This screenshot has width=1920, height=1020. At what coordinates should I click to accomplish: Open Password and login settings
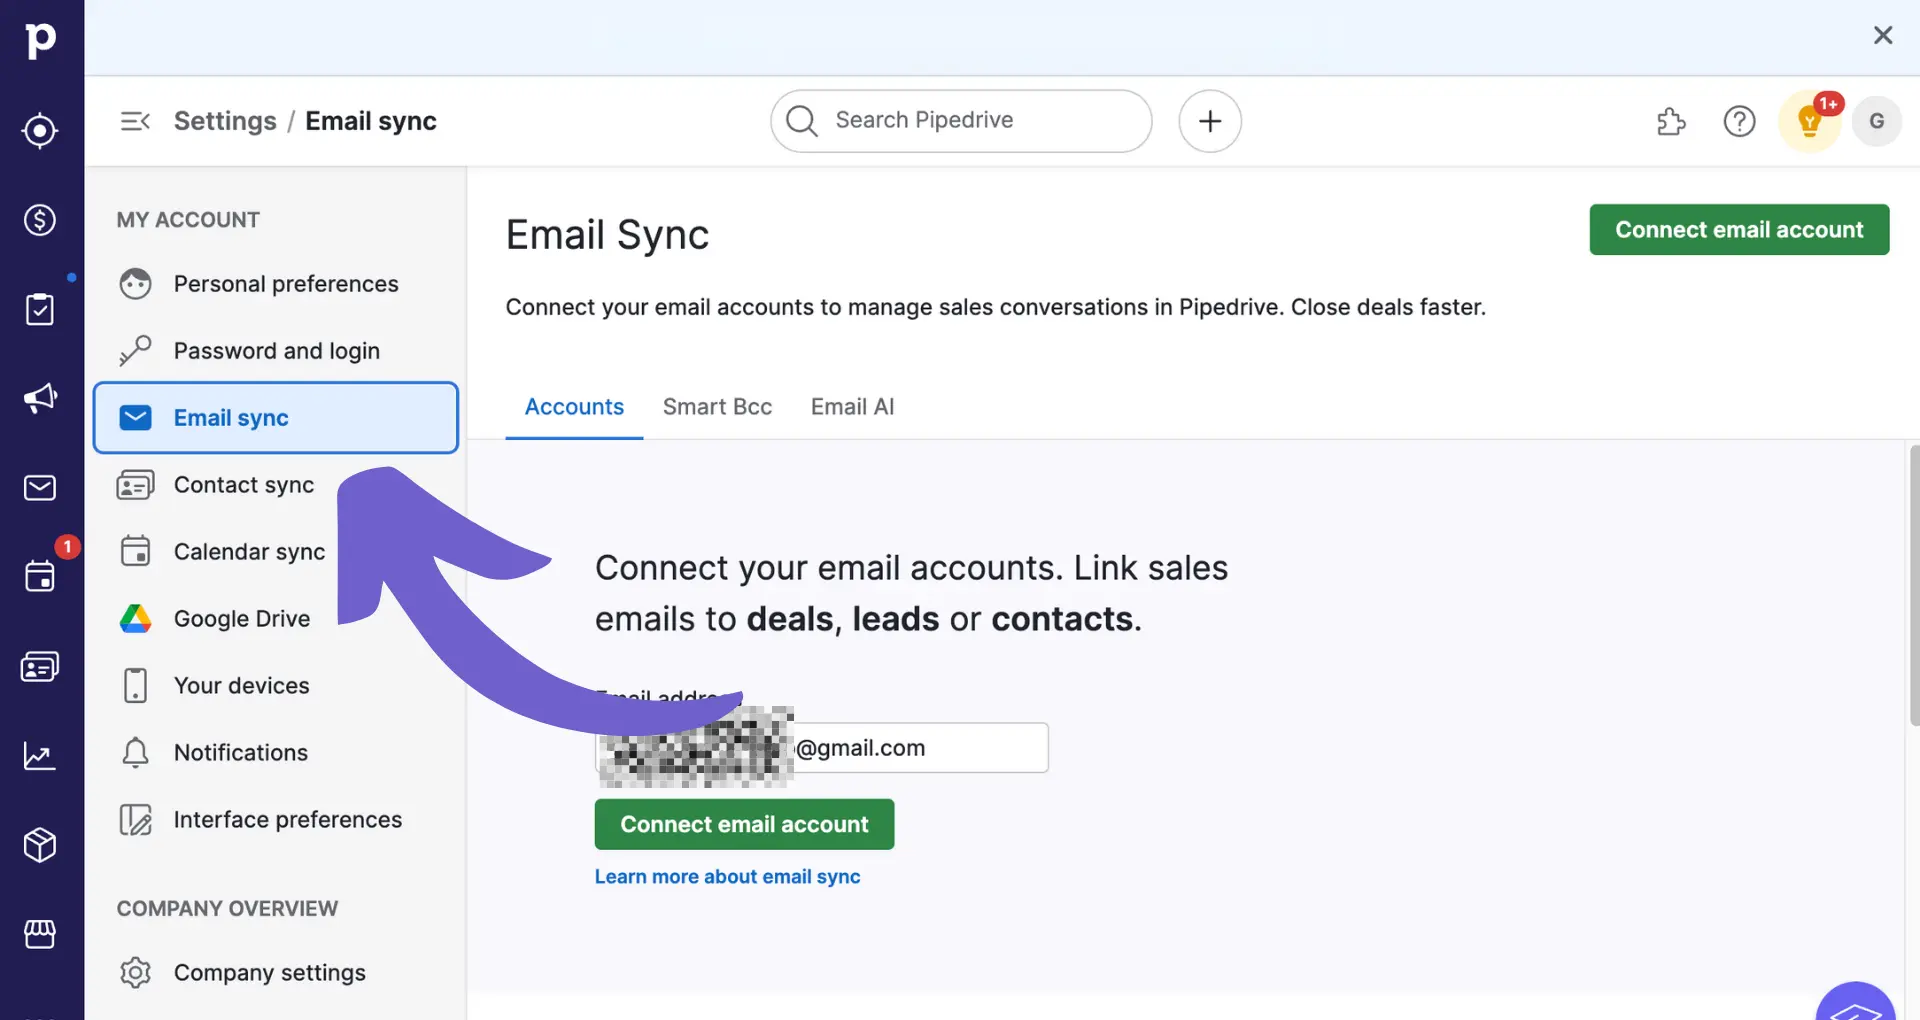276,351
